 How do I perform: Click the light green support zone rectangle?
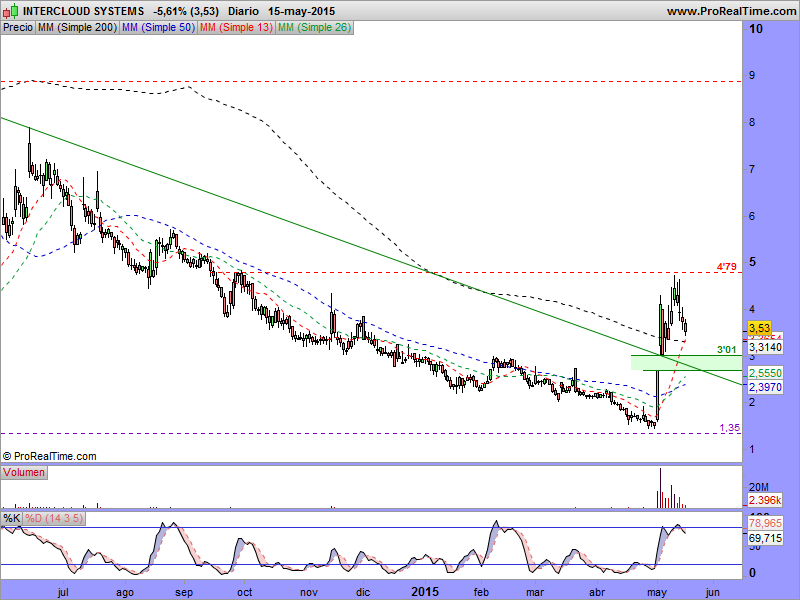click(x=686, y=363)
